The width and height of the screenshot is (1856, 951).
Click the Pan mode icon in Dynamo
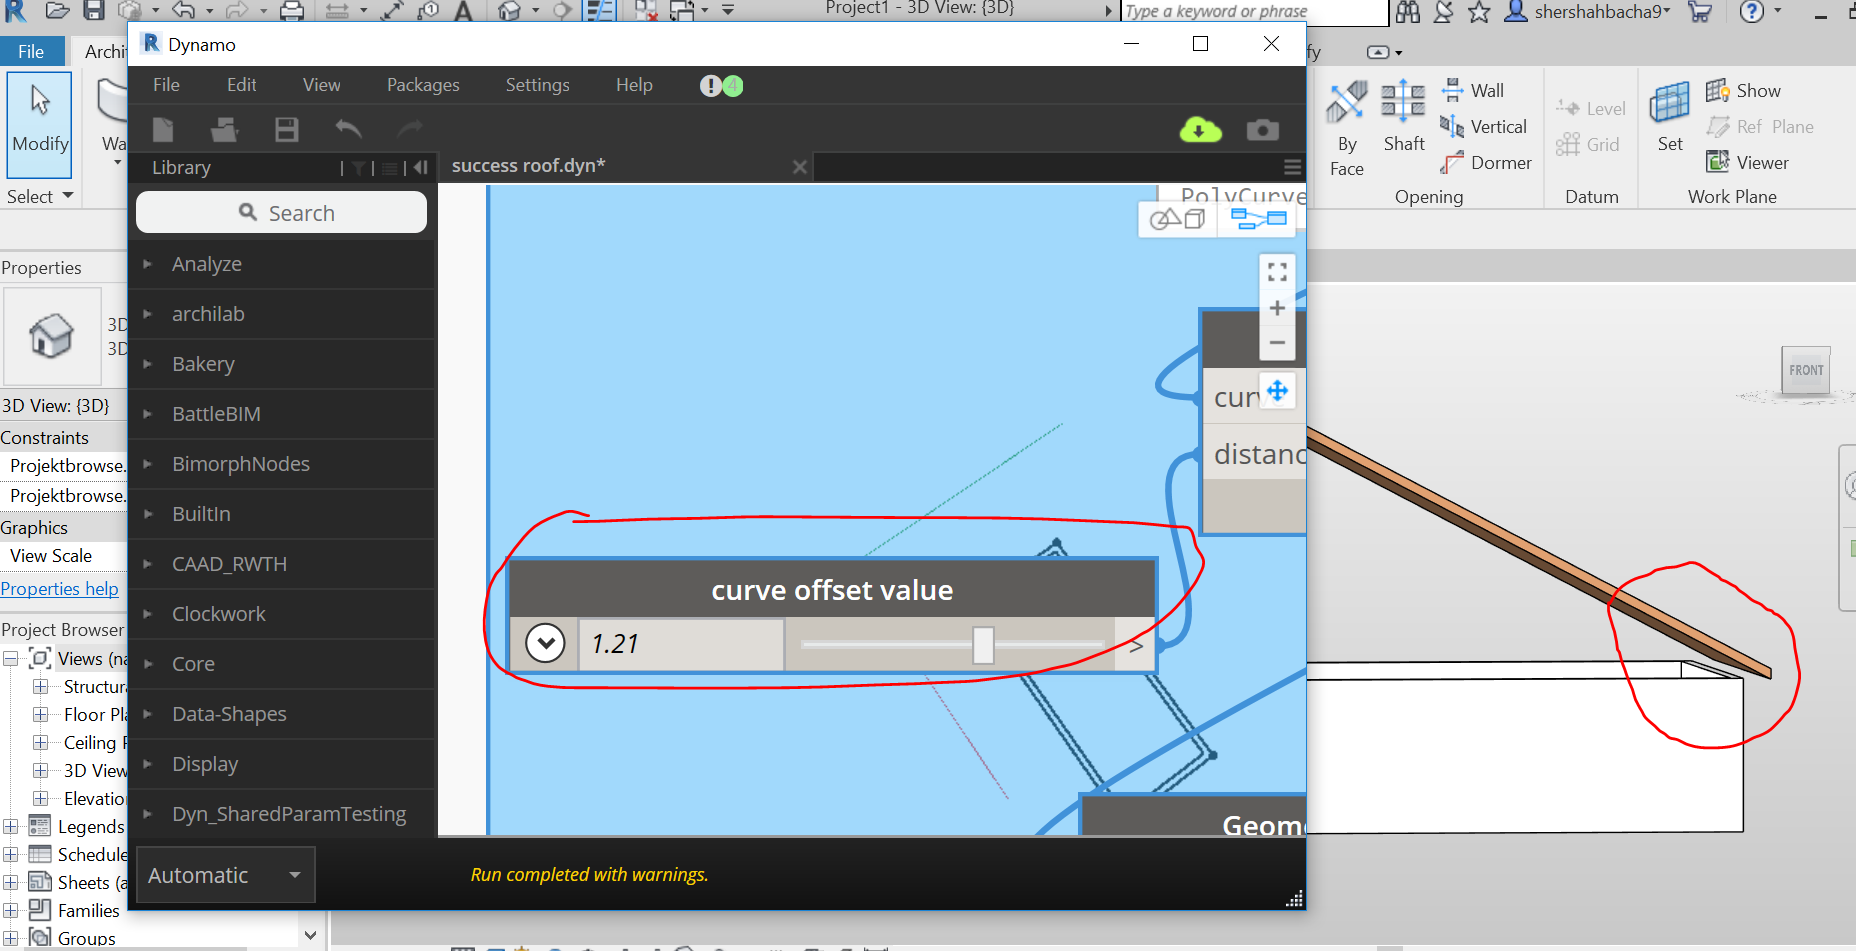pyautogui.click(x=1277, y=391)
